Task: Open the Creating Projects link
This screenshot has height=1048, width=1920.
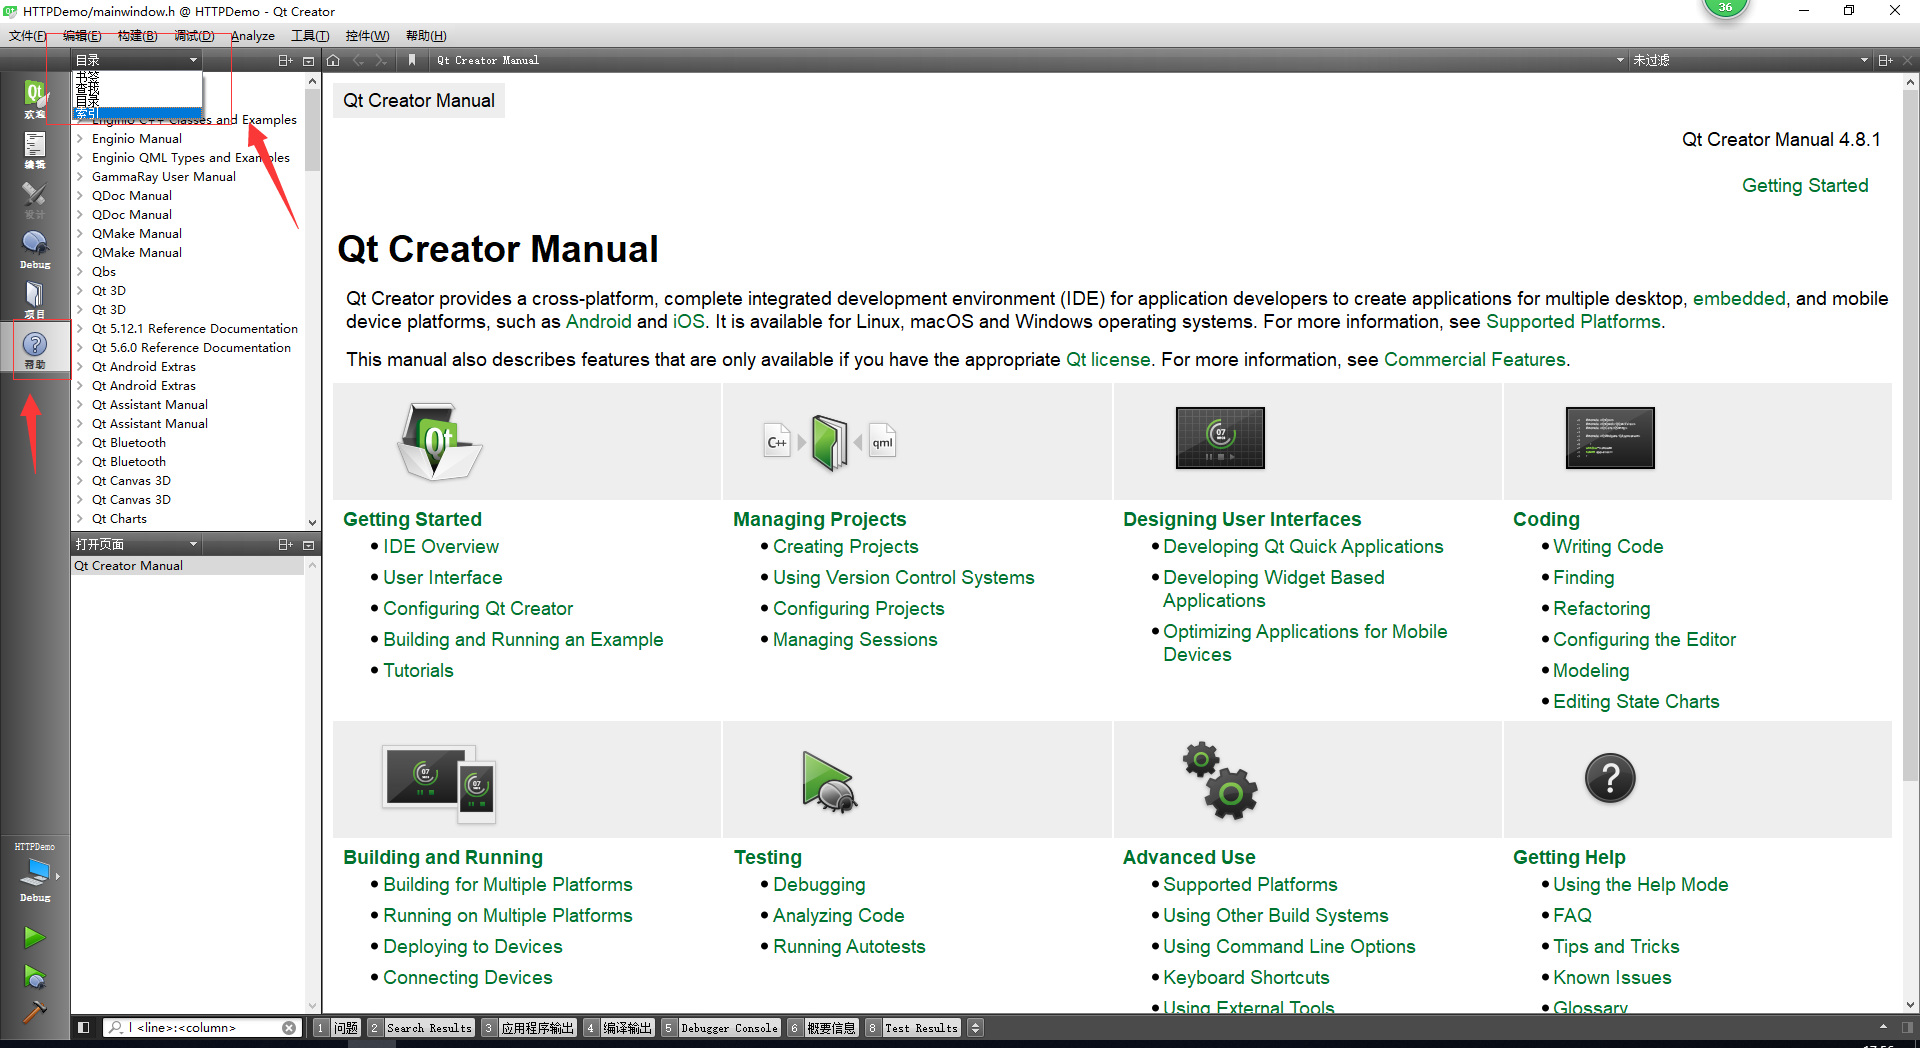Action: (x=846, y=547)
